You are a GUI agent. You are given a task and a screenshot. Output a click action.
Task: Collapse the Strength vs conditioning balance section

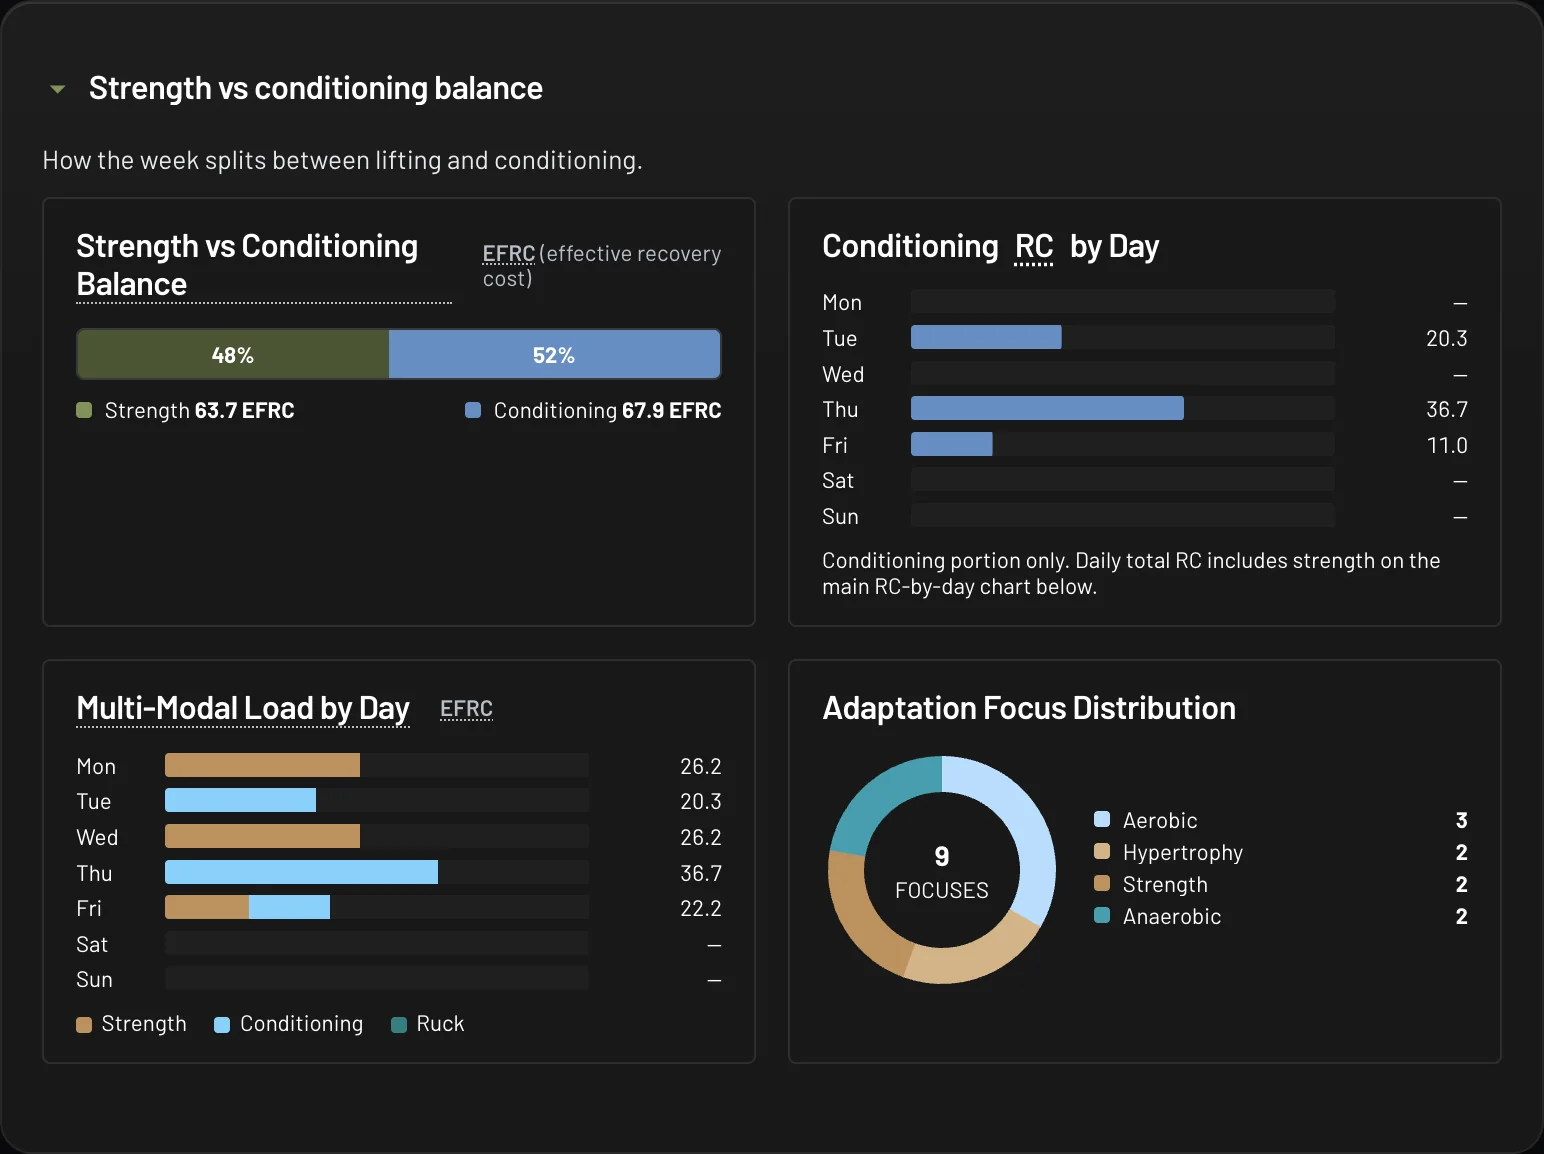tap(58, 89)
